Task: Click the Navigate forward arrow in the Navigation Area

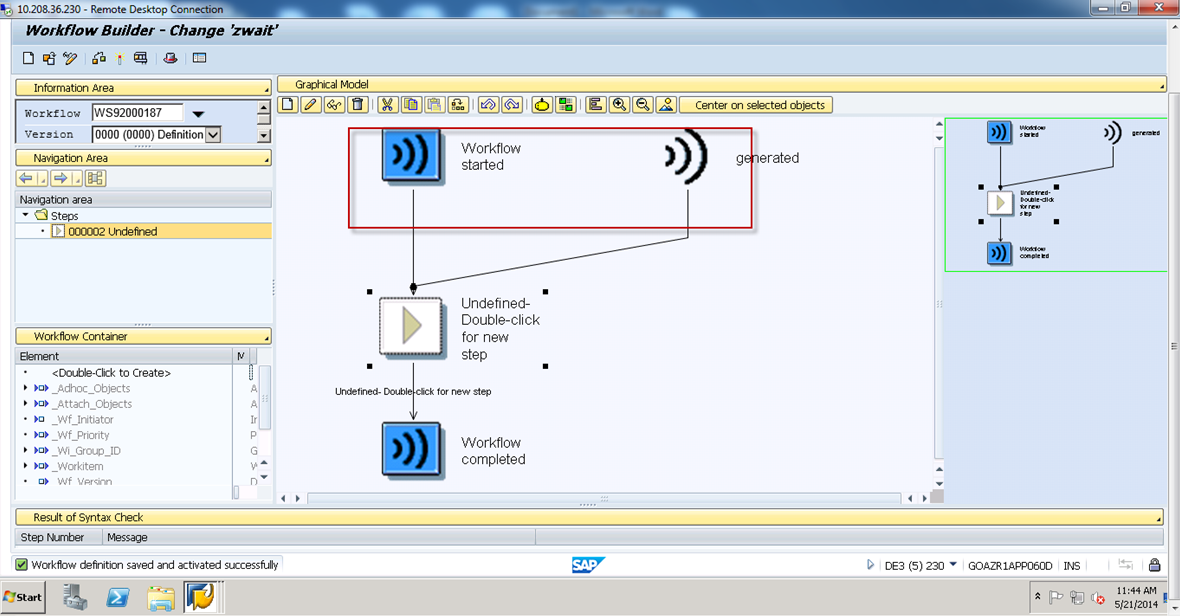Action: (60, 178)
